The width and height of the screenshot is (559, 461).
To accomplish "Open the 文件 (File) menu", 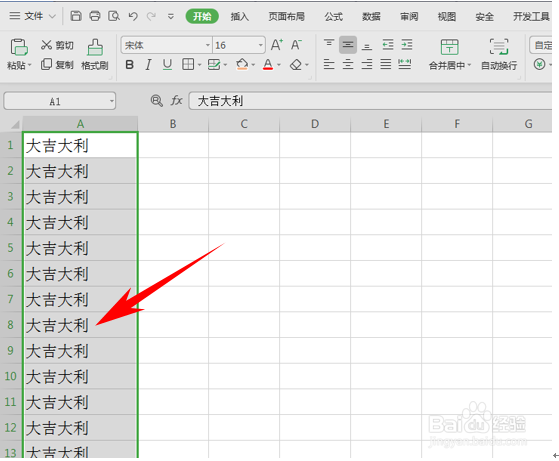I will tap(34, 16).
